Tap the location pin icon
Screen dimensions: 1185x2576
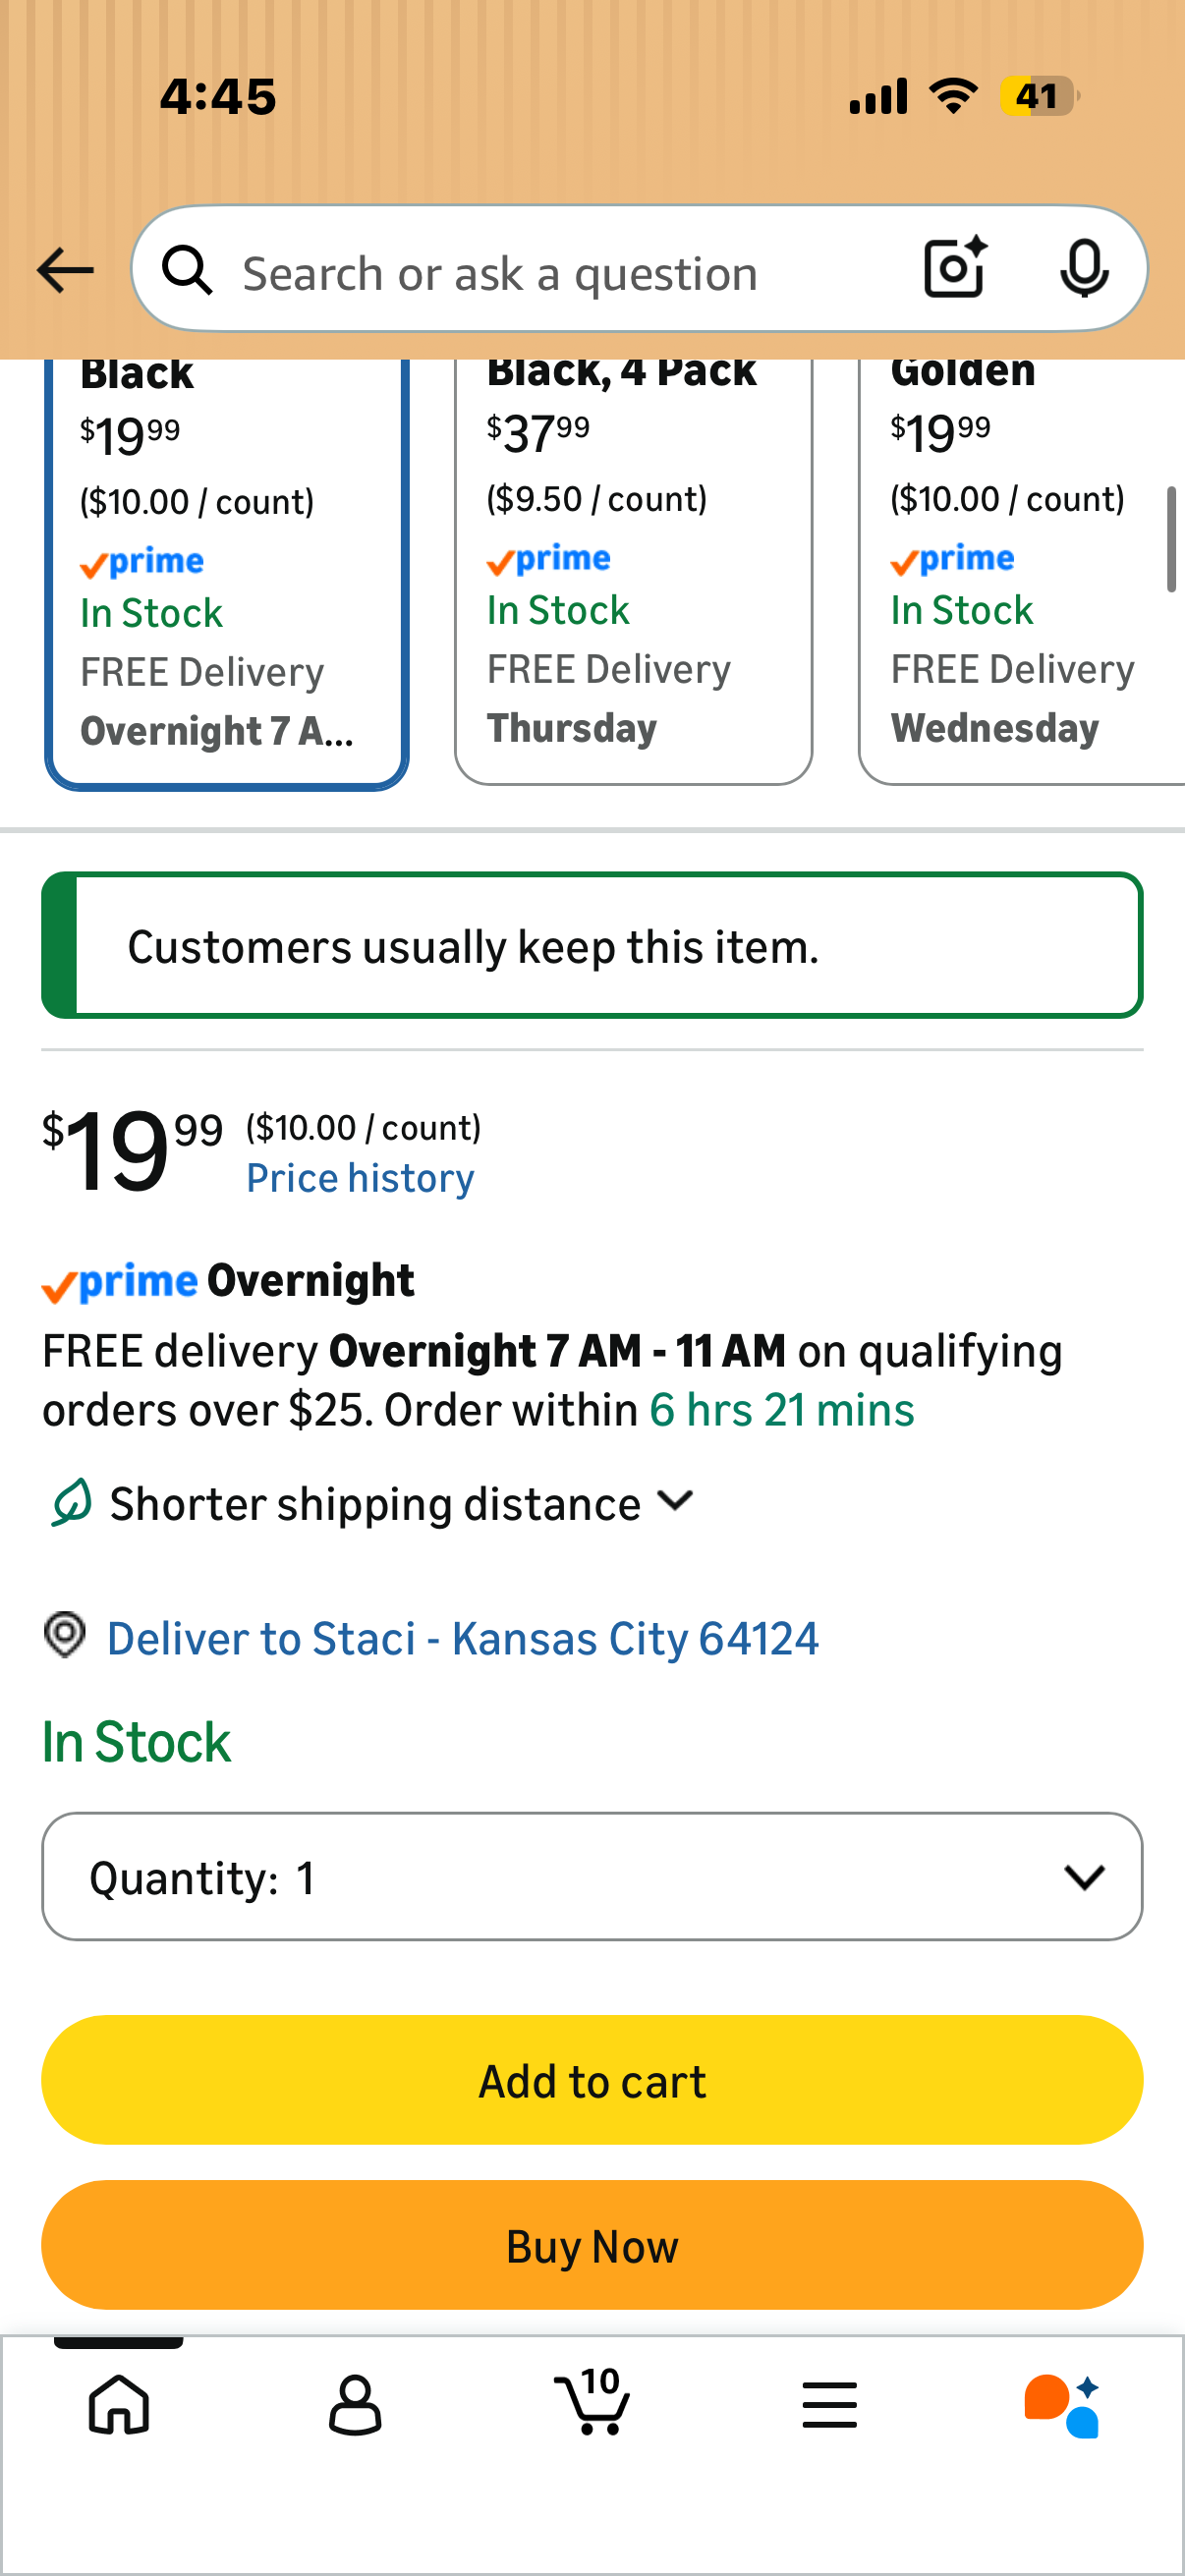pyautogui.click(x=65, y=1636)
